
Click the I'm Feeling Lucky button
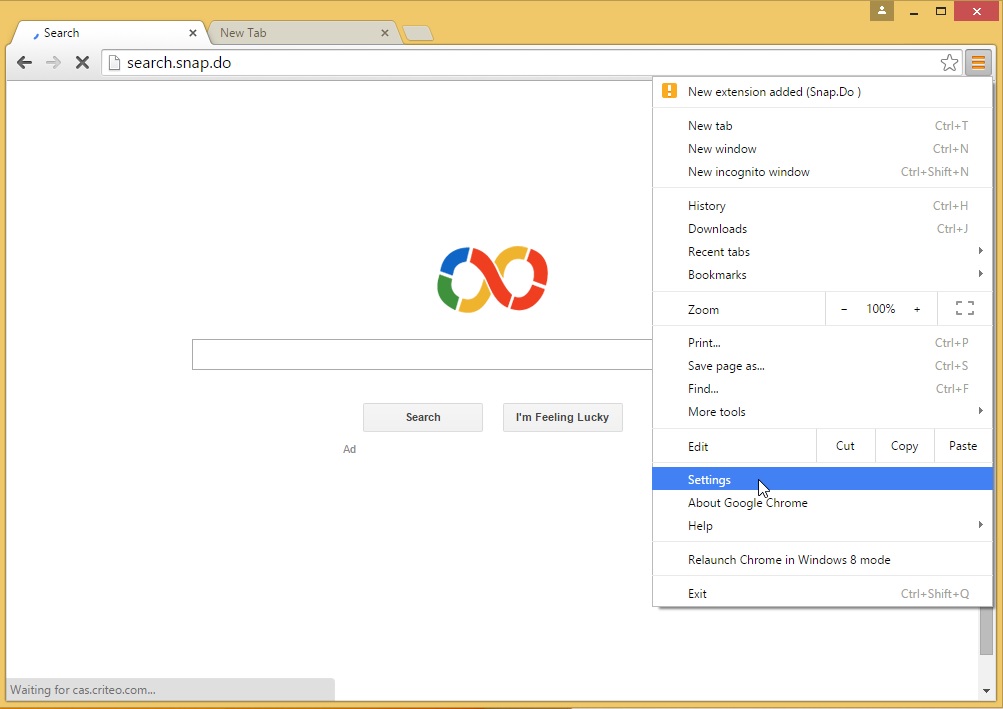[x=562, y=417]
